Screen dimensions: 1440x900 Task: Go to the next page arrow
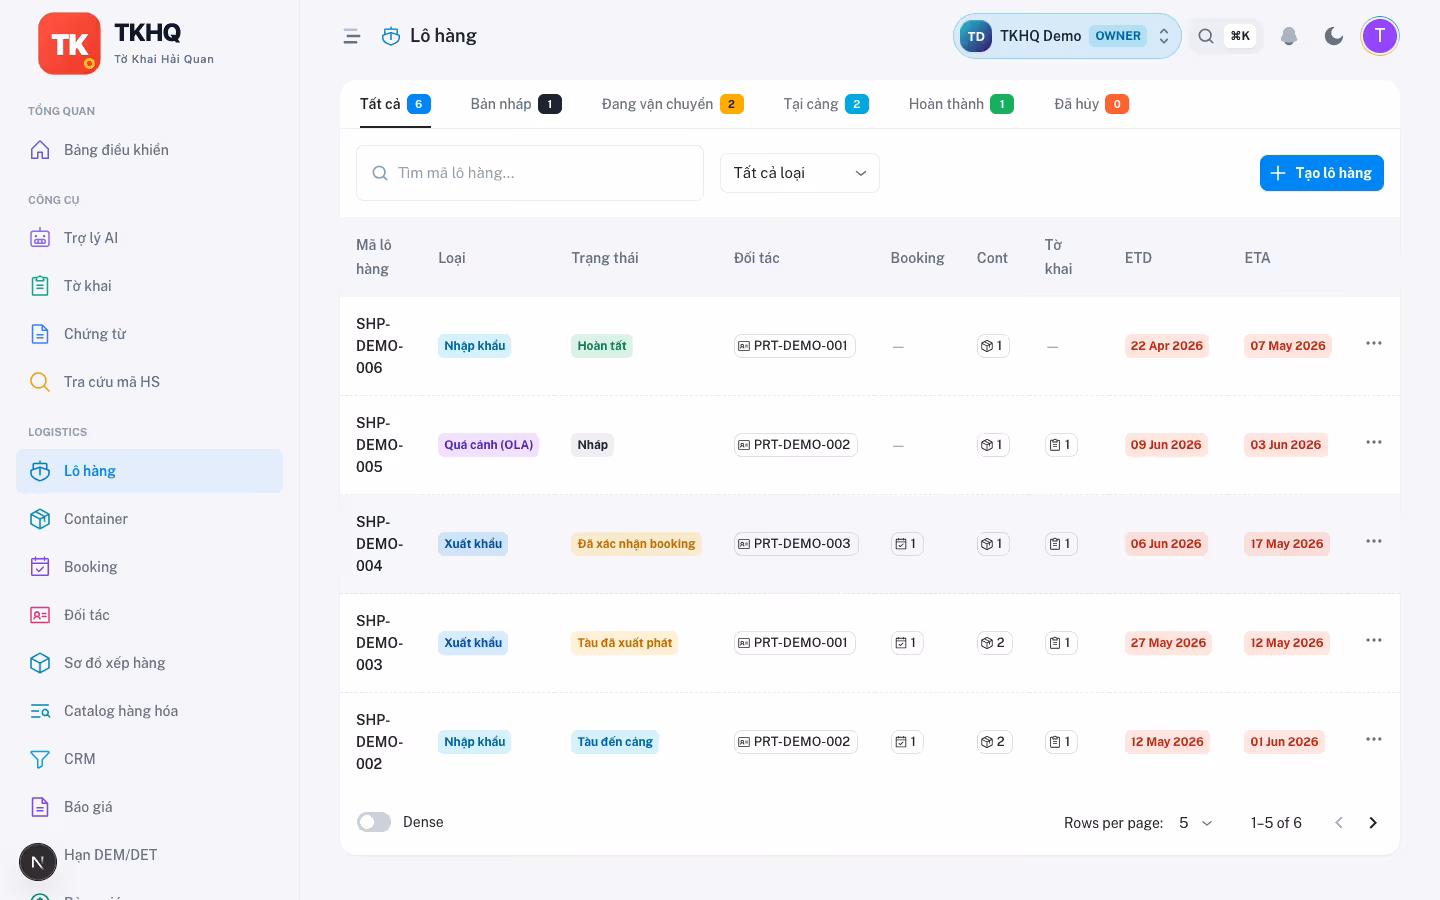pyautogui.click(x=1373, y=823)
